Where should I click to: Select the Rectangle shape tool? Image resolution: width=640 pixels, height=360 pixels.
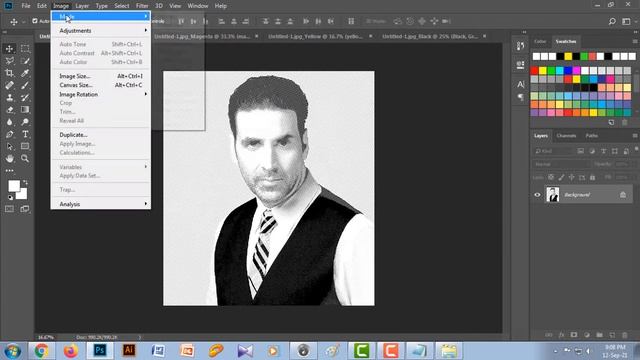25,147
